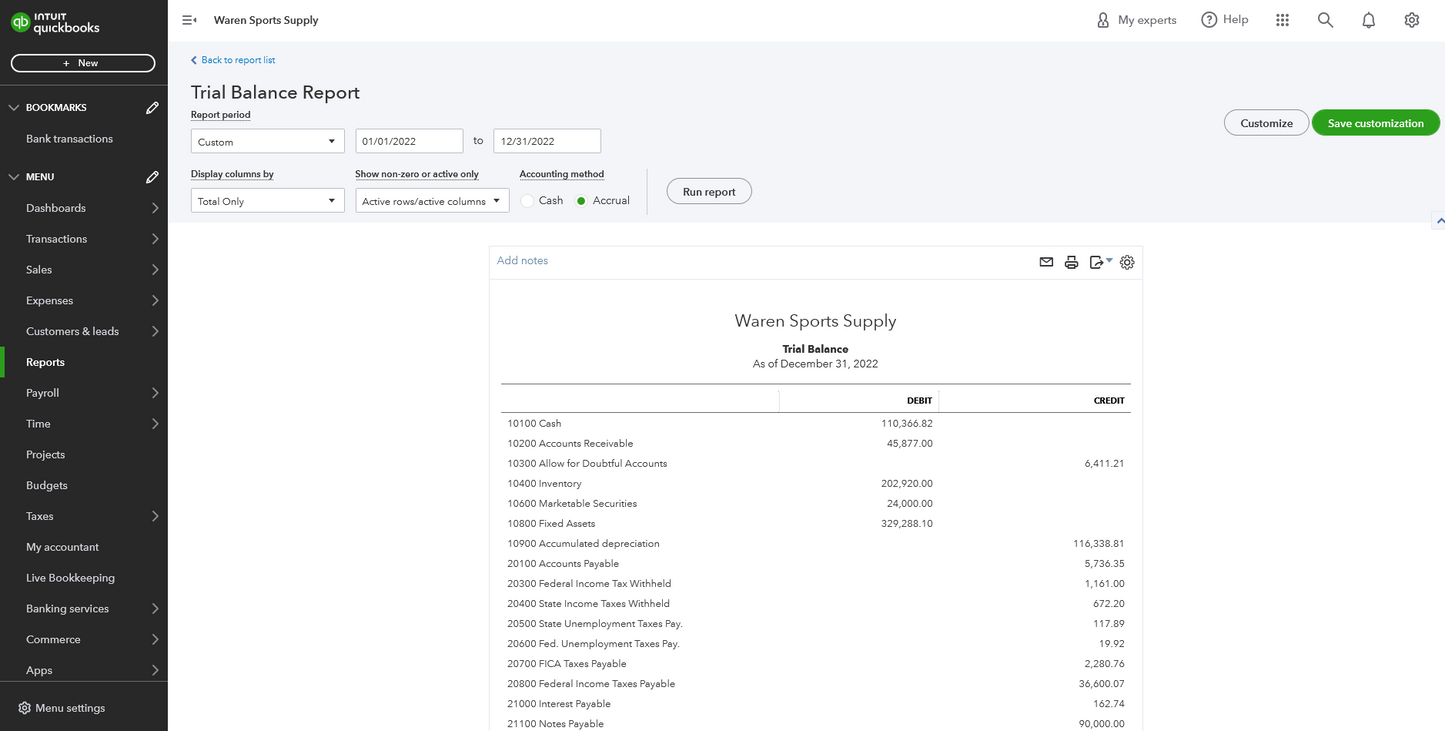Email the report icon
This screenshot has width=1445, height=731.
coord(1046,262)
